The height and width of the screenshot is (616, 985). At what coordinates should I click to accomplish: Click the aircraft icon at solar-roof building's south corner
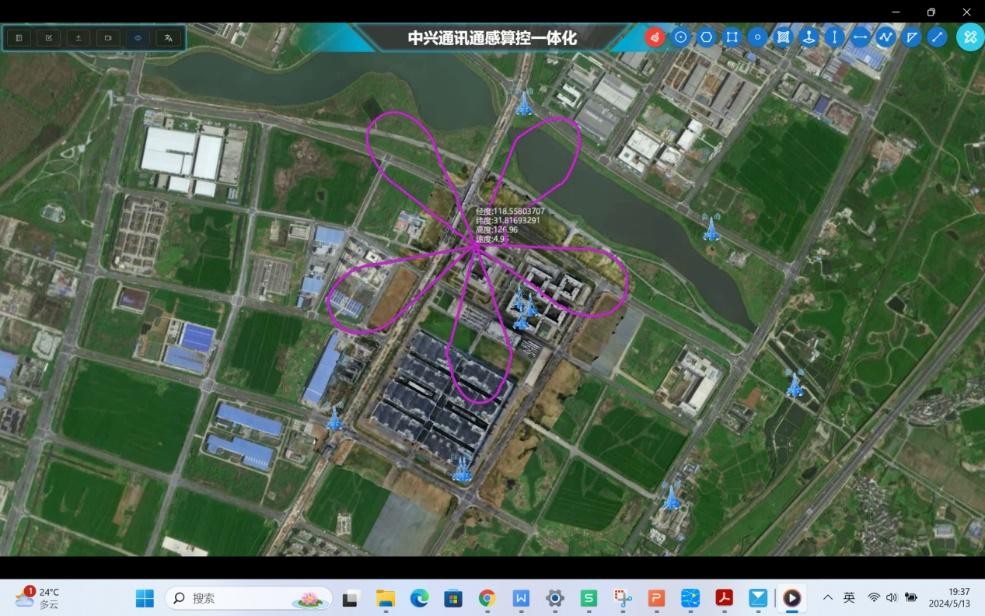pyautogui.click(x=462, y=469)
